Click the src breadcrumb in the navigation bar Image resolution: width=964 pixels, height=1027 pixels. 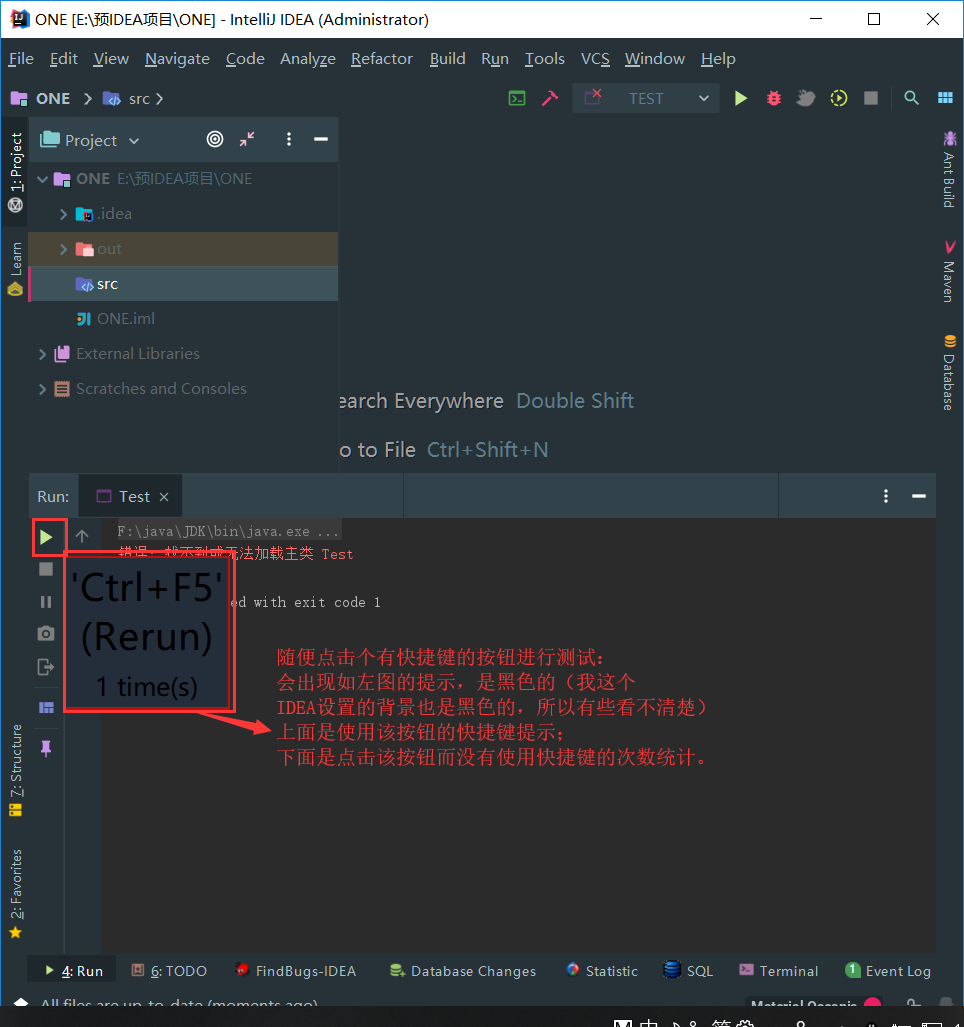click(x=127, y=99)
